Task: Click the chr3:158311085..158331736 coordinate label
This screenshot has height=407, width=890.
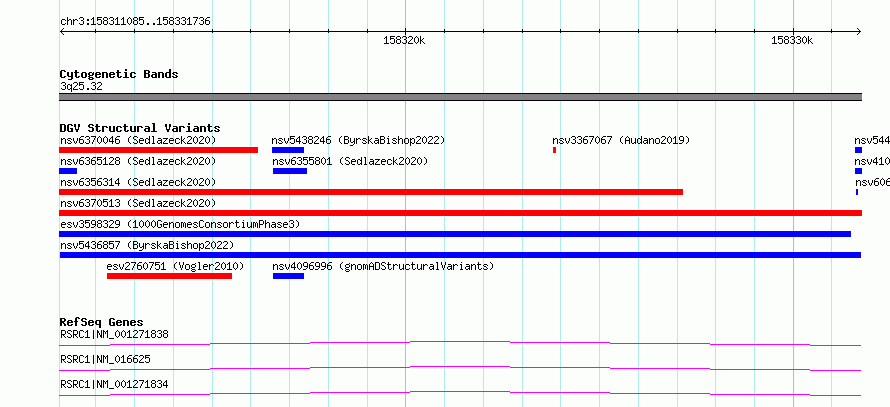Action: coord(135,22)
